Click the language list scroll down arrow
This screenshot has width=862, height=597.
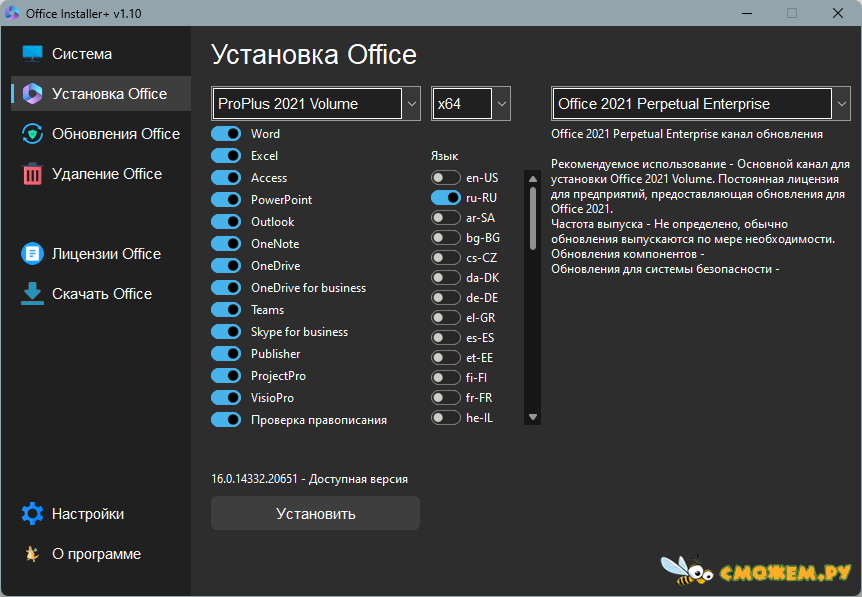point(533,417)
